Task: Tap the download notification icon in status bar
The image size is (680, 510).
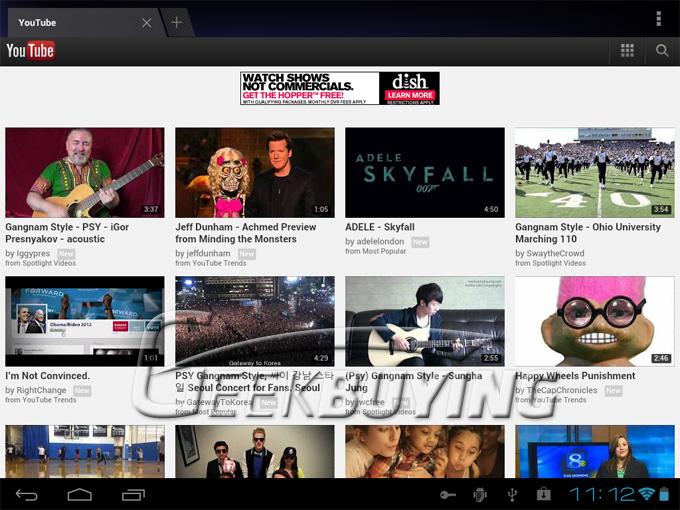Action: point(543,494)
